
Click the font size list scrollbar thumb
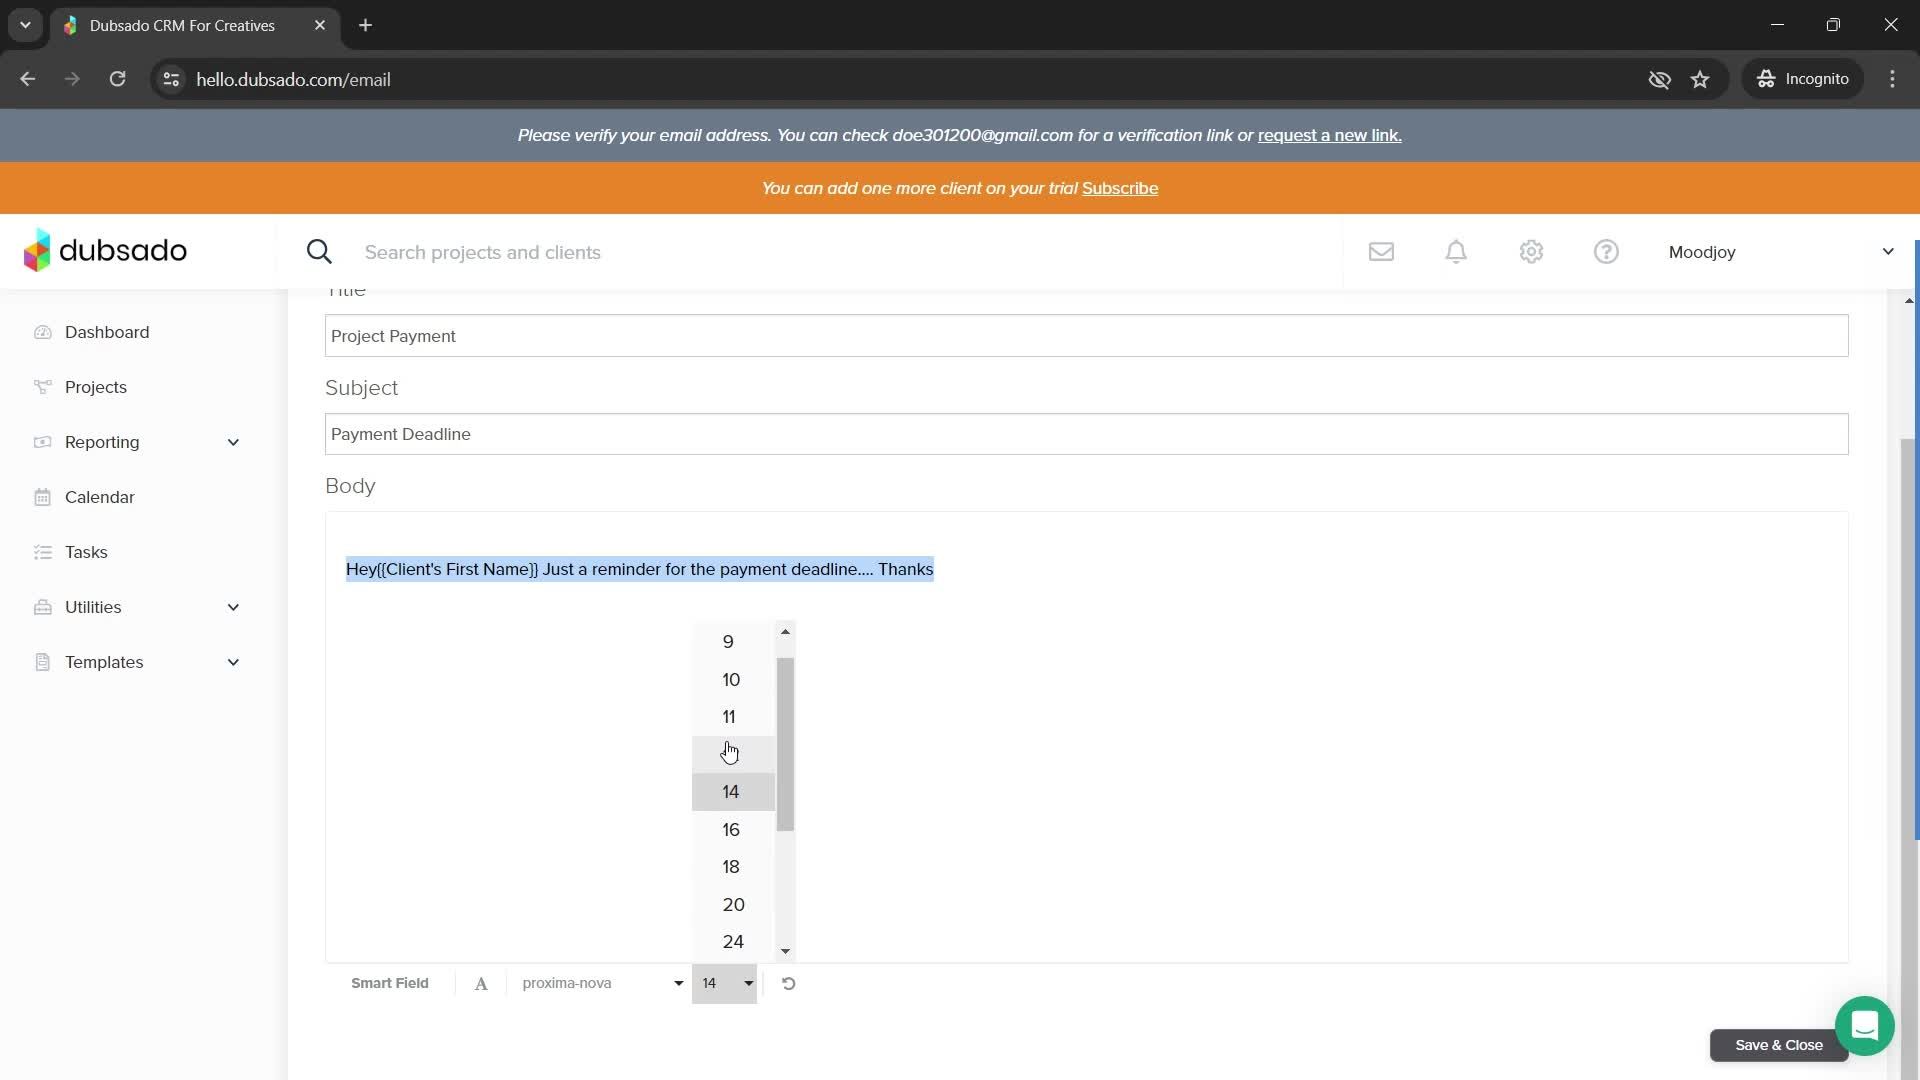click(785, 744)
